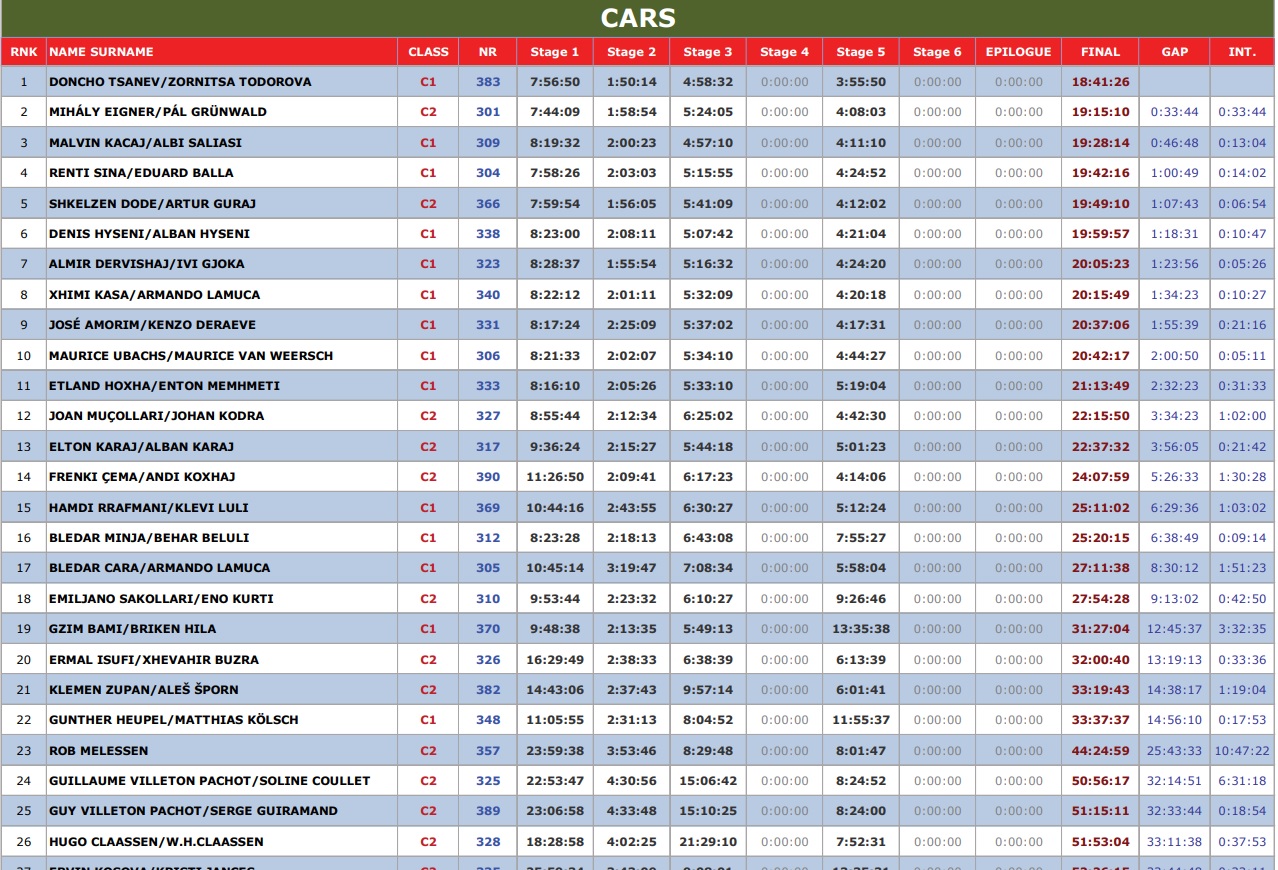Image resolution: width=1278 pixels, height=870 pixels.
Task: Select Stage 1 time 11:26:50 for Frenki Çema
Action: pos(554,477)
